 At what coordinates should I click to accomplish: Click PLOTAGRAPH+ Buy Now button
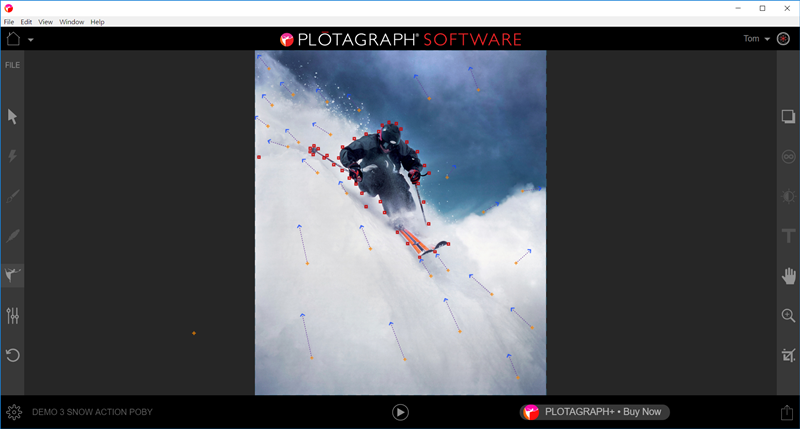click(x=594, y=412)
